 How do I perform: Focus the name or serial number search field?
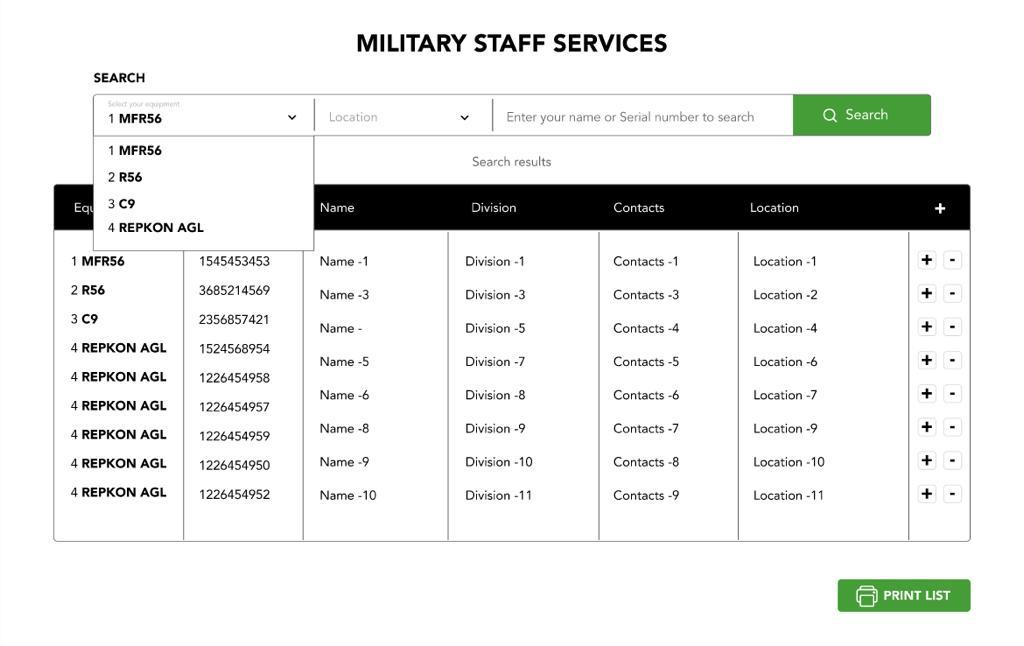pos(643,117)
